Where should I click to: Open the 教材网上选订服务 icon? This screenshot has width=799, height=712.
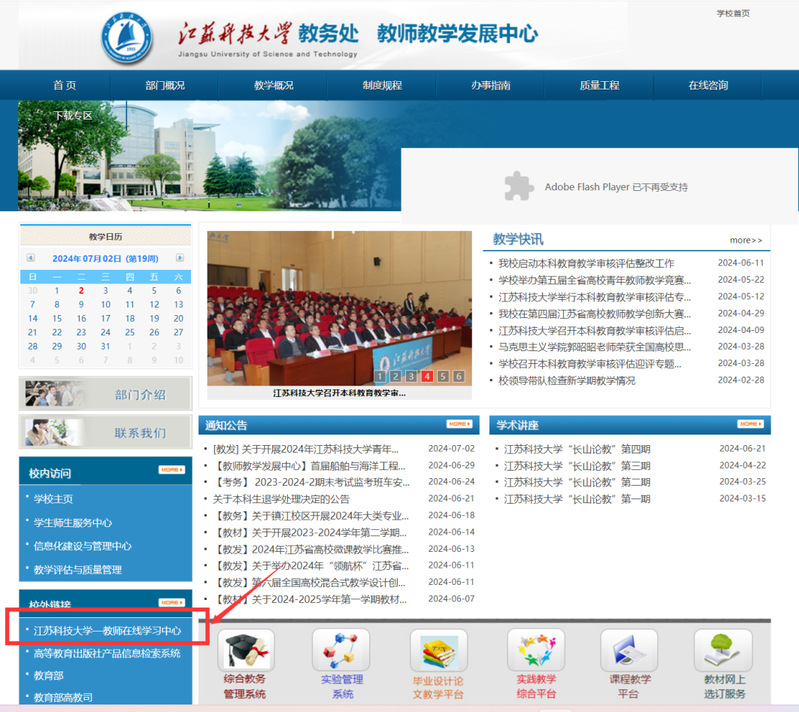coord(724,650)
